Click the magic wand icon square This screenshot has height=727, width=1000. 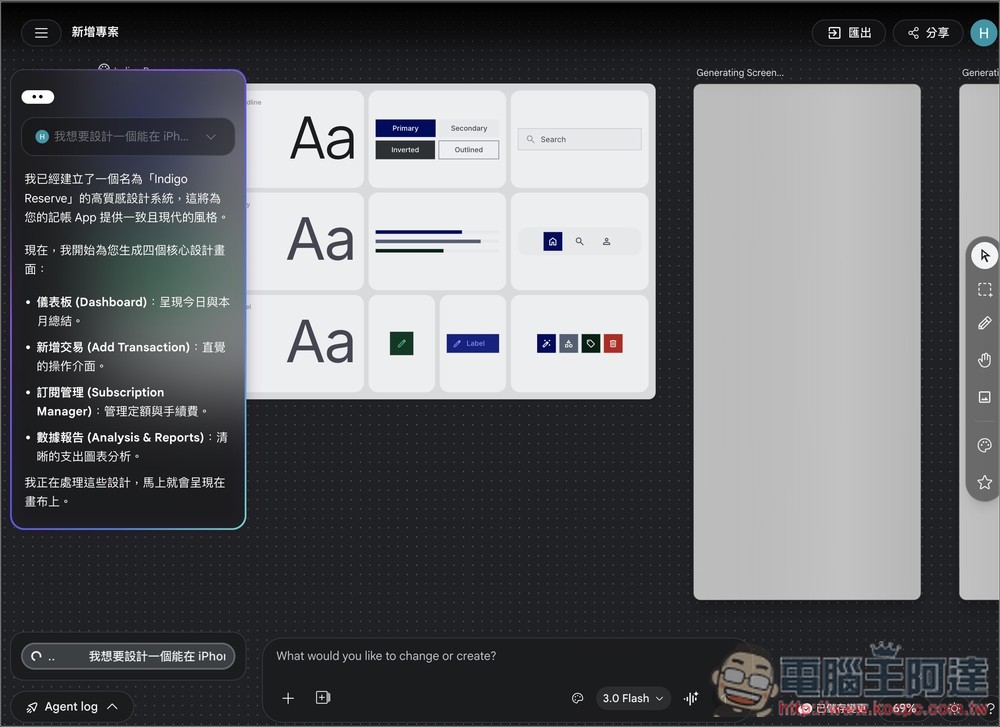[546, 344]
